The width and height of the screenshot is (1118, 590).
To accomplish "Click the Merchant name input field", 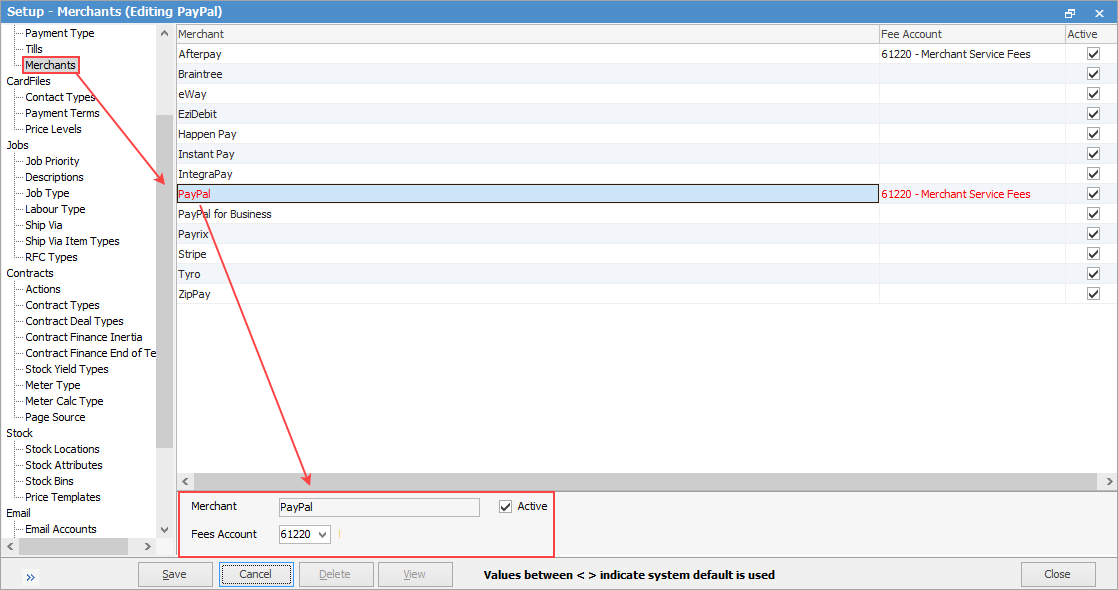I will [379, 507].
